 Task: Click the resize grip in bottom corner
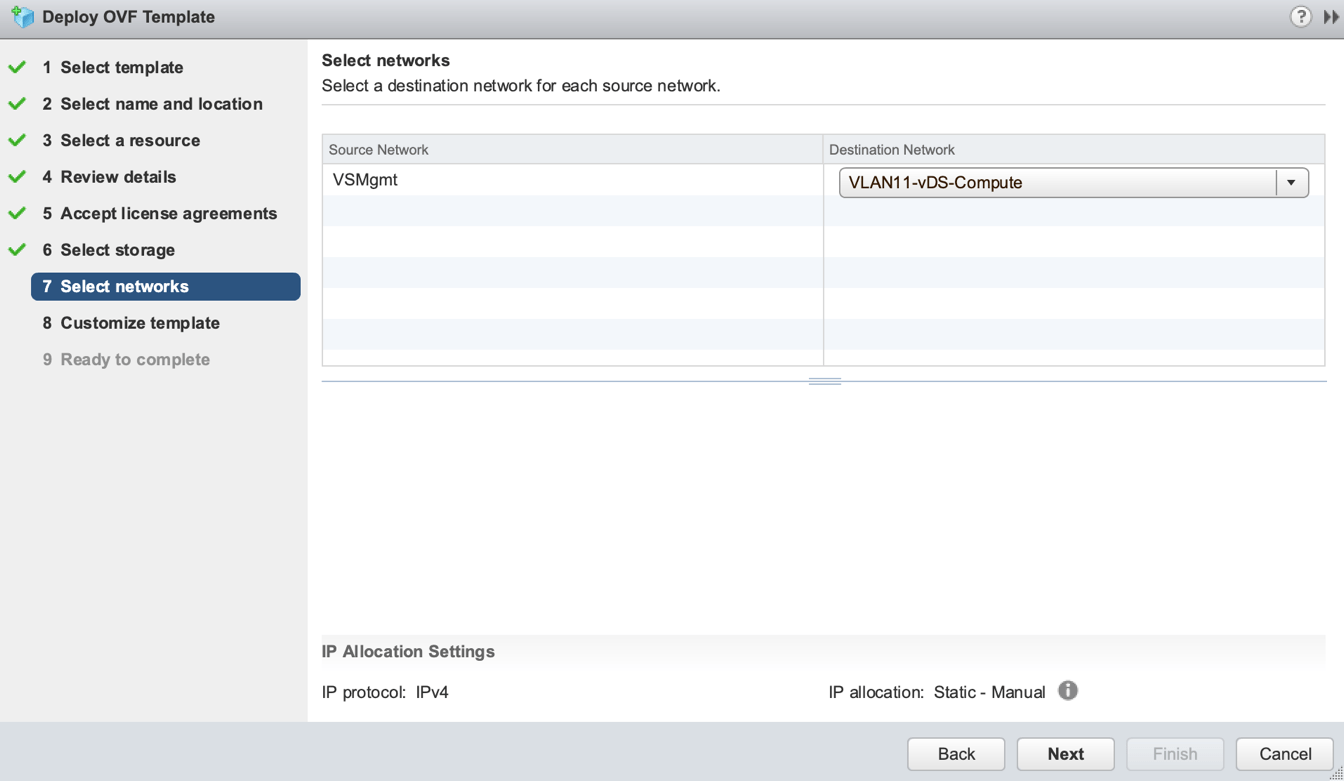[1335, 773]
